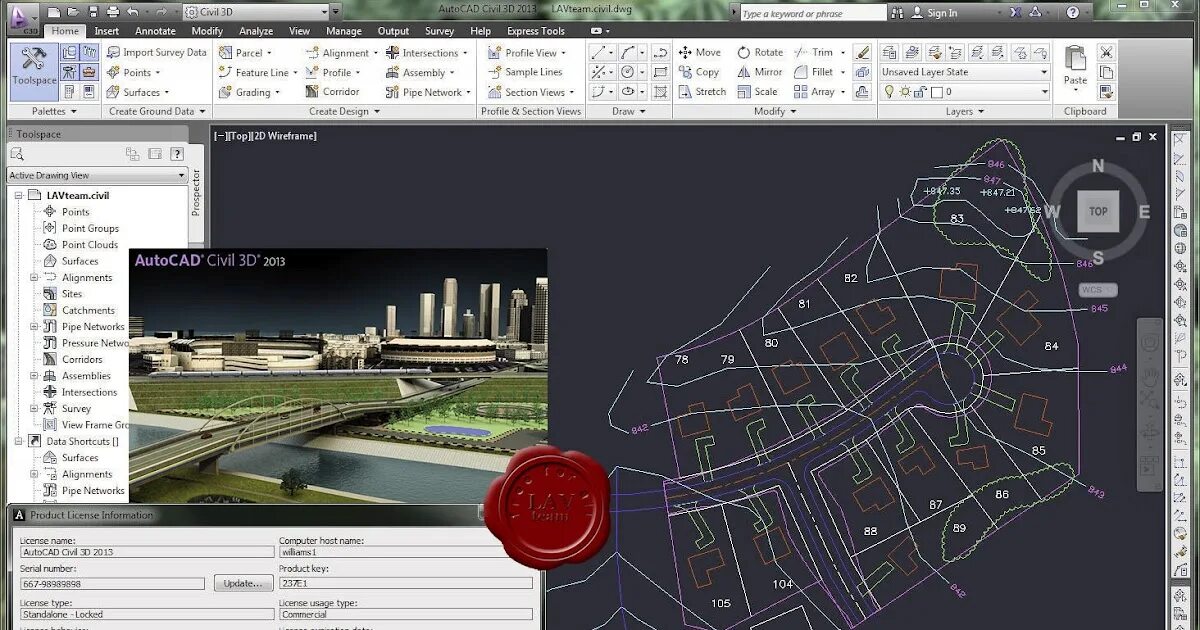Viewport: 1200px width, 630px height.
Task: Switch to the Insert ribbon tab
Action: click(x=107, y=31)
